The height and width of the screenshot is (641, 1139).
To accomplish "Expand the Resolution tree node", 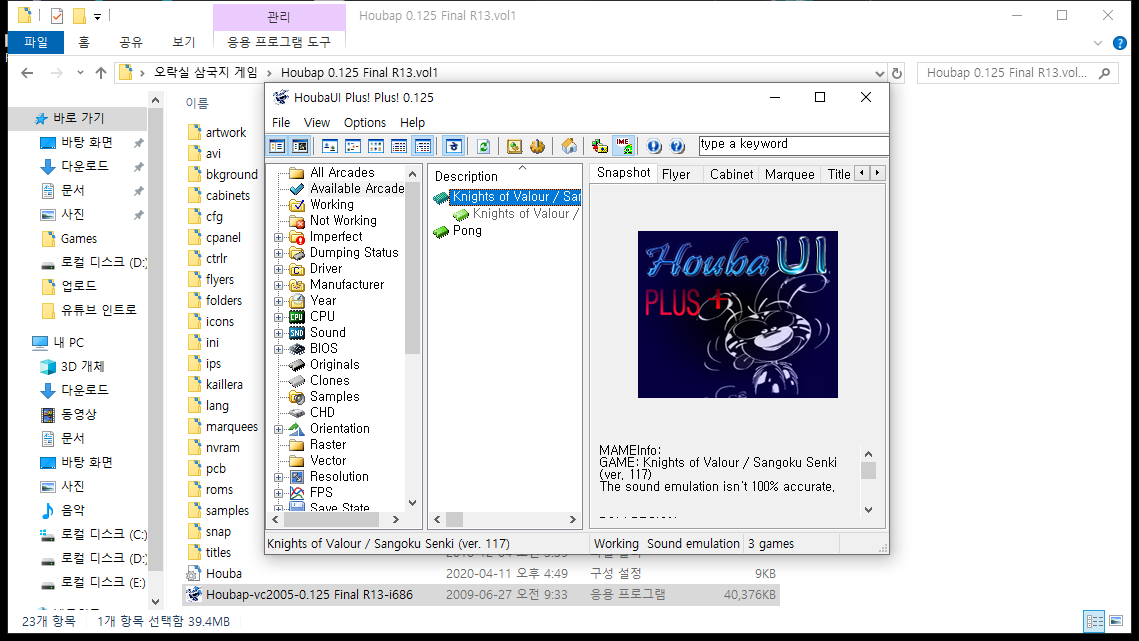I will coord(278,477).
